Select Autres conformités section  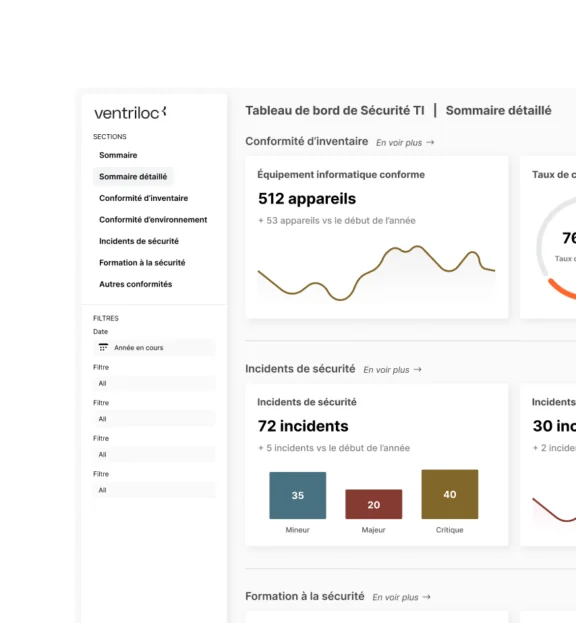[135, 284]
